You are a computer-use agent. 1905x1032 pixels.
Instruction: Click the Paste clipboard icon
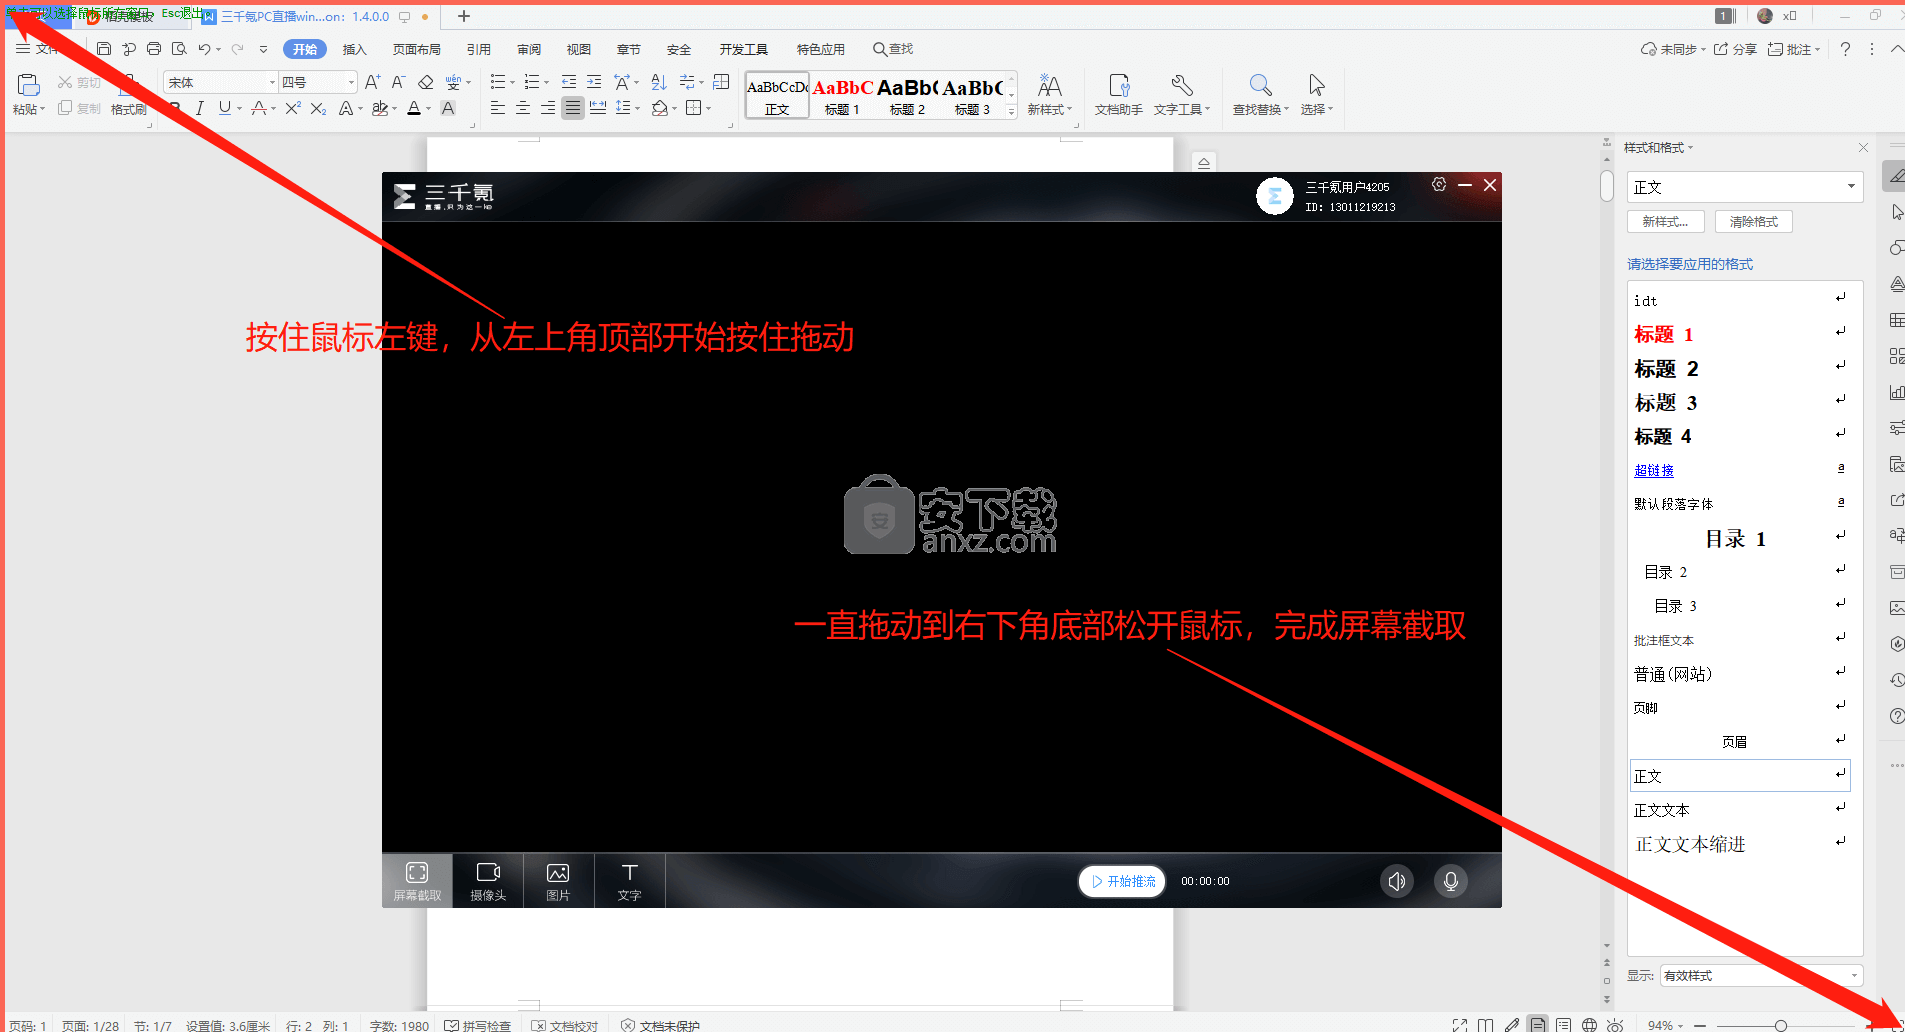(x=28, y=85)
